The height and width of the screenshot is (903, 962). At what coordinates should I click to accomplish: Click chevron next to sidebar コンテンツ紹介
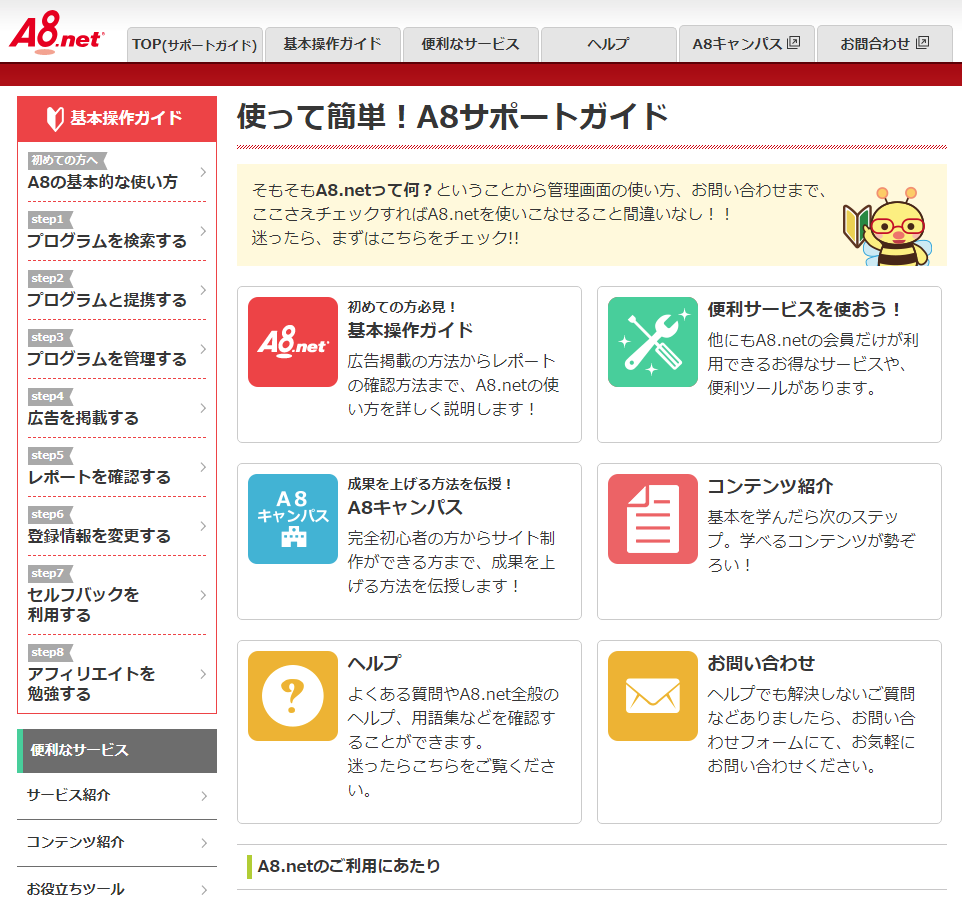click(x=204, y=843)
